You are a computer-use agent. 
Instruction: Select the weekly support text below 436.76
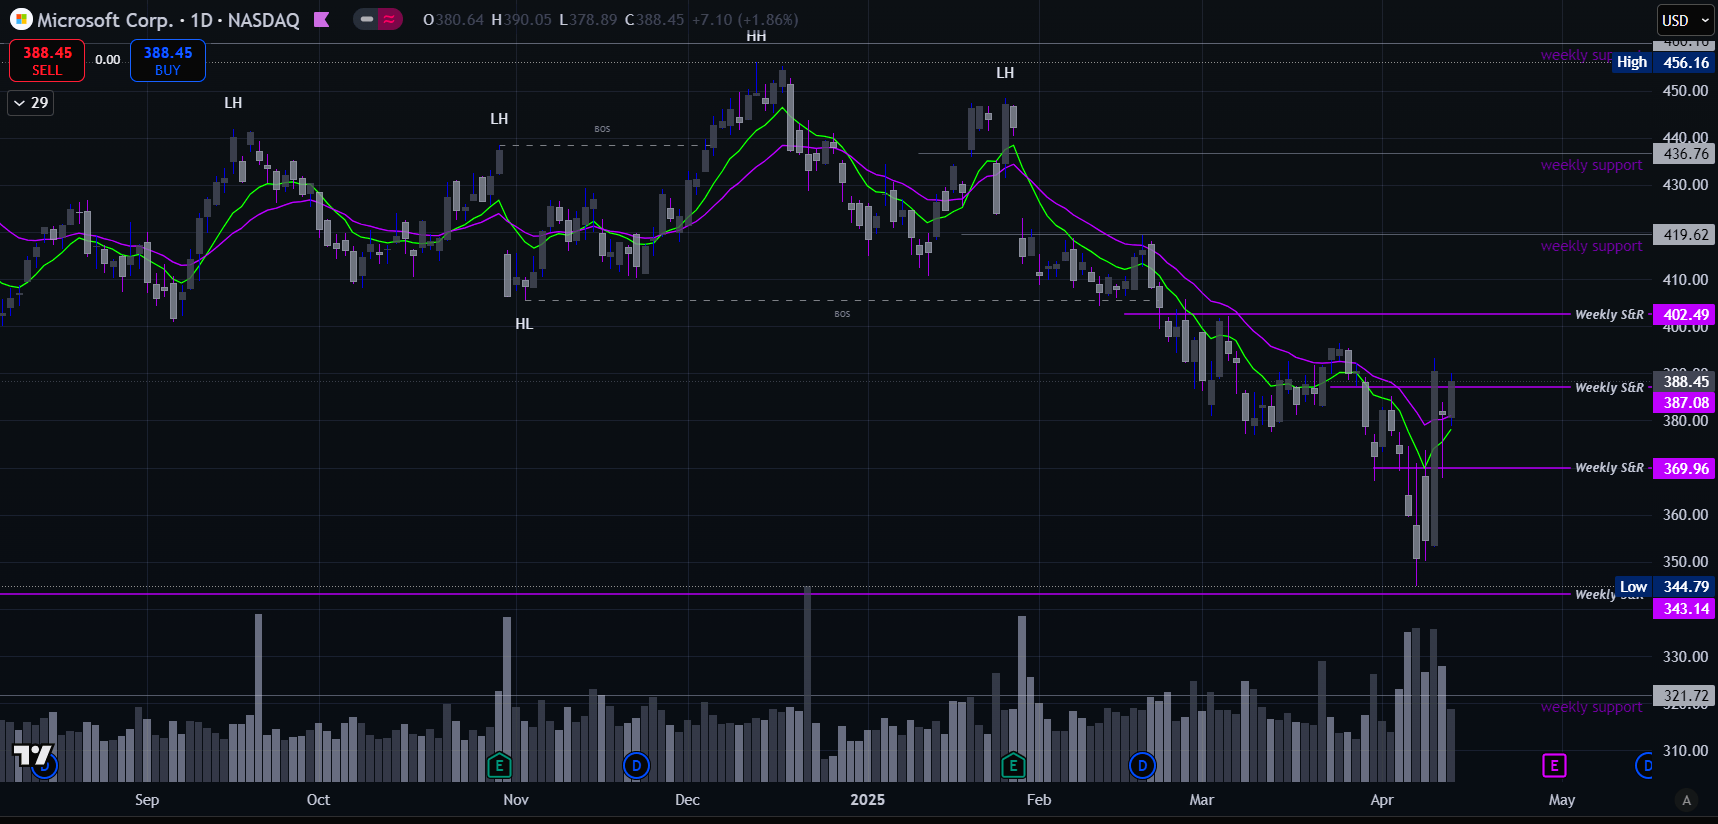pyautogui.click(x=1591, y=165)
